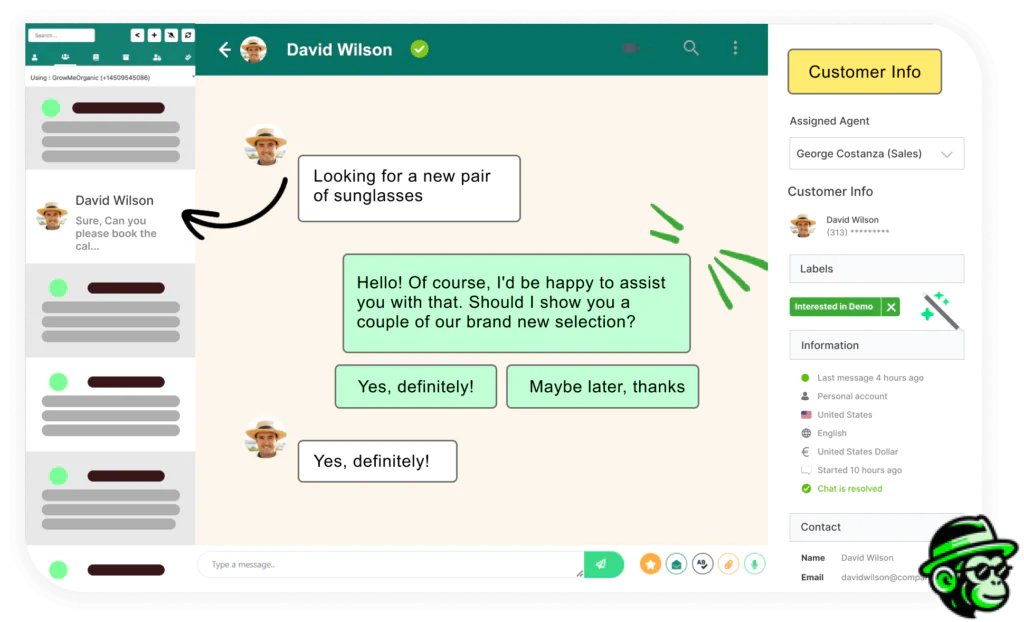Screen dimensions: 1024x622
Task: Click the send message paper plane button
Action: (x=602, y=564)
